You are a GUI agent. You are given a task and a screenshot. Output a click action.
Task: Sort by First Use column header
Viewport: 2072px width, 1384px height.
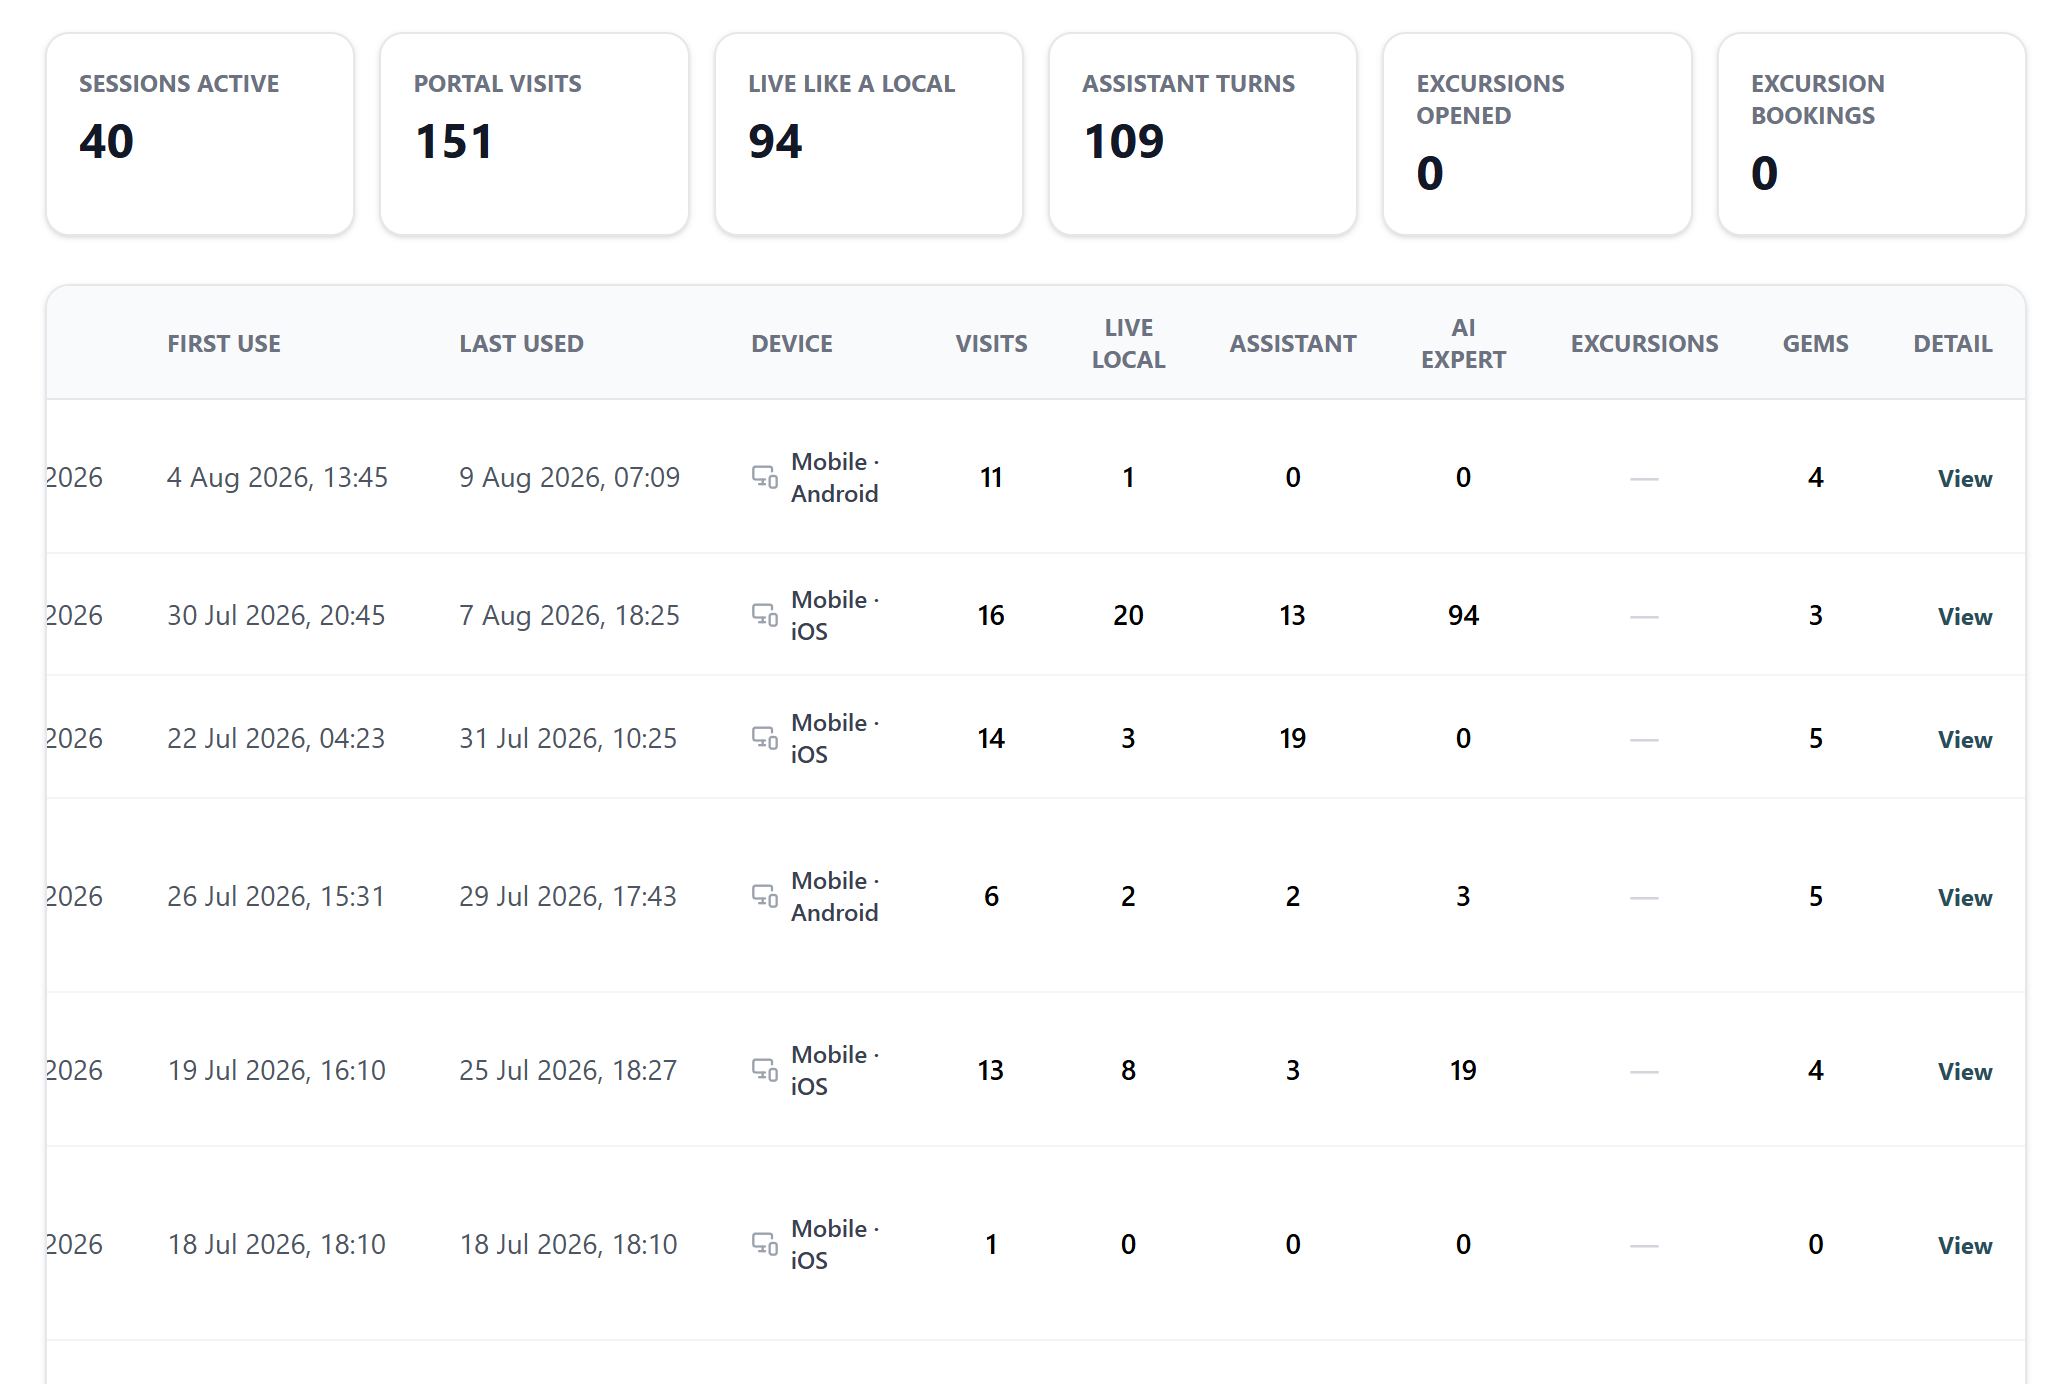224,343
